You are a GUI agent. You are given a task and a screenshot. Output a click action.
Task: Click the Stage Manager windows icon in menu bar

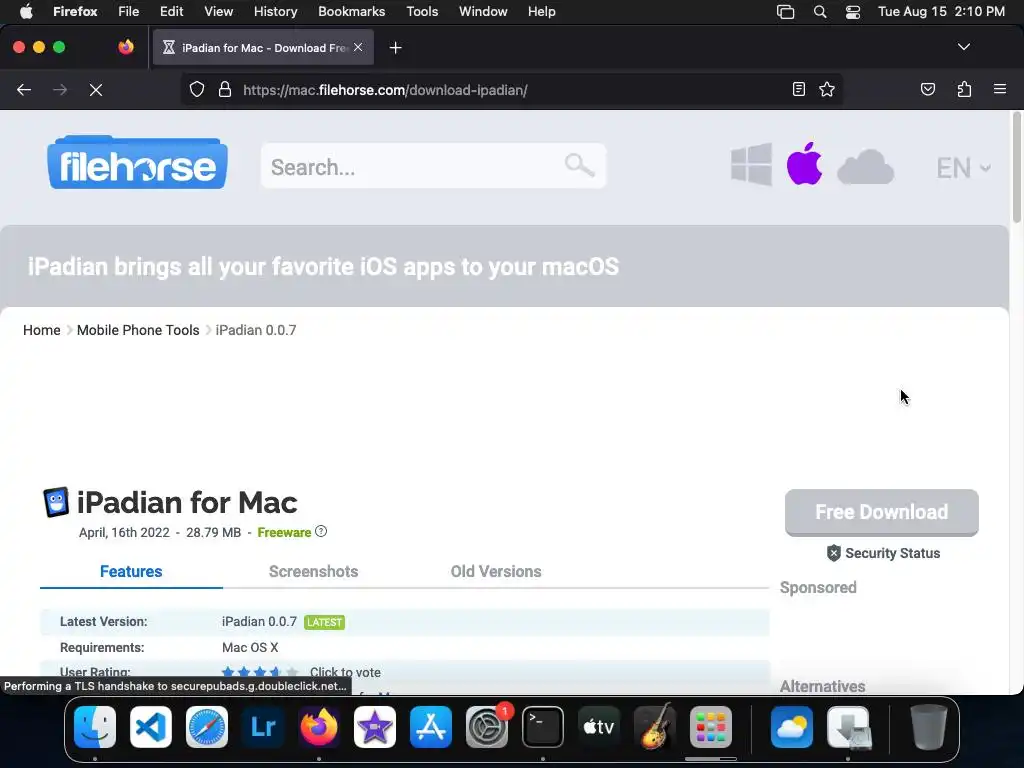786,12
